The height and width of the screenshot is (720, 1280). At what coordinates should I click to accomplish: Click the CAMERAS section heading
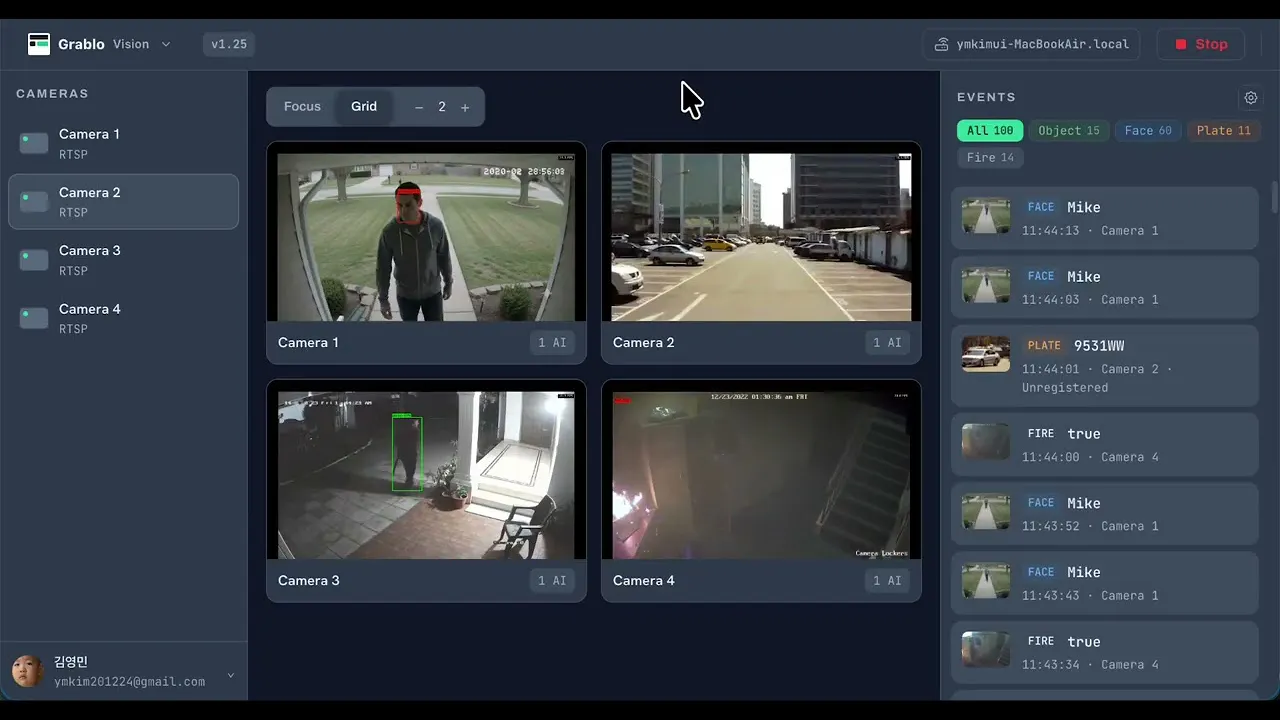coord(52,93)
